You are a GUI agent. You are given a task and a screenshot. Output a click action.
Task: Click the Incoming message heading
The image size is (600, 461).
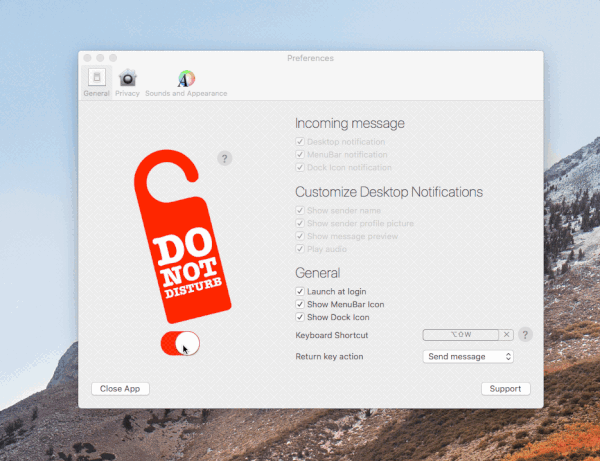[x=350, y=123]
